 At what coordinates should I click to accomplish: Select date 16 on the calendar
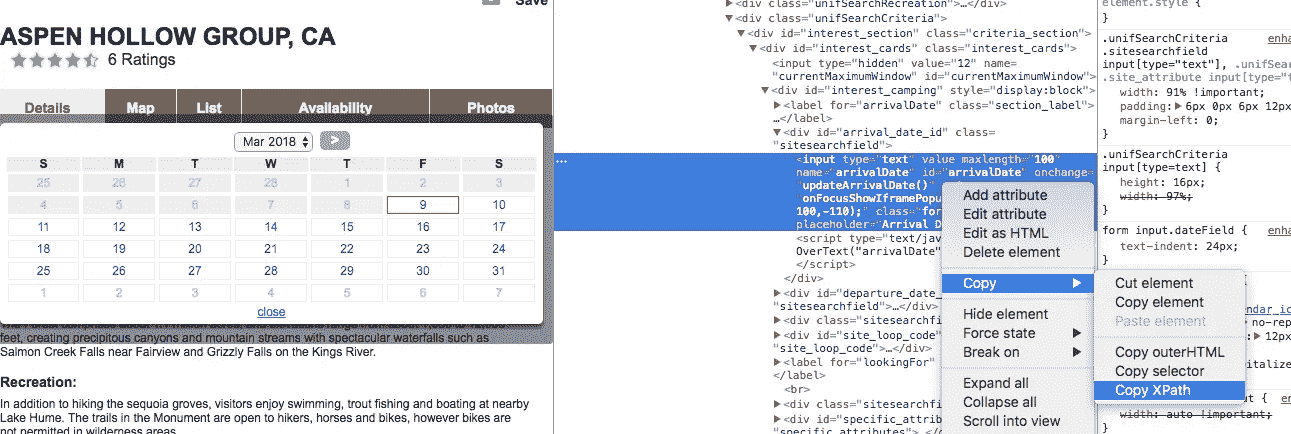tap(423, 227)
